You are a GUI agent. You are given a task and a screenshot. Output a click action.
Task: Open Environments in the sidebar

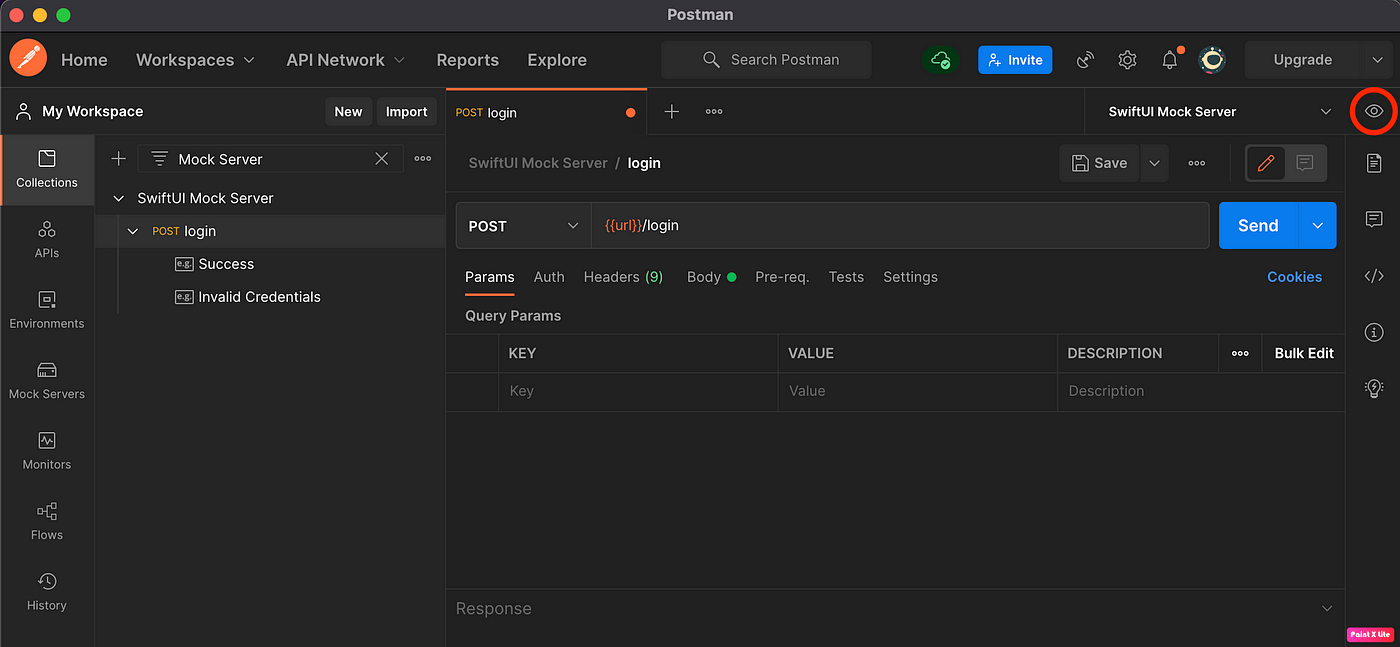47,310
